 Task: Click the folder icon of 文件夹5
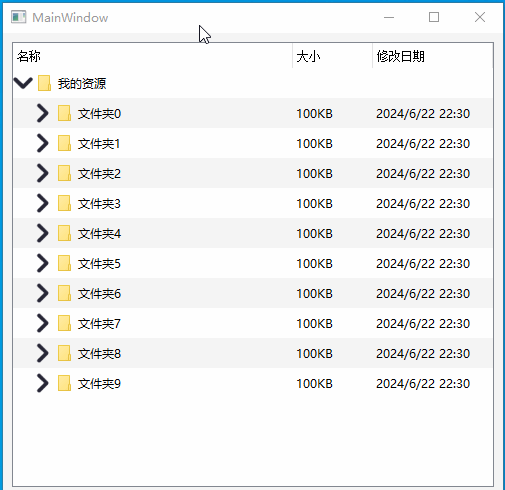coord(64,263)
